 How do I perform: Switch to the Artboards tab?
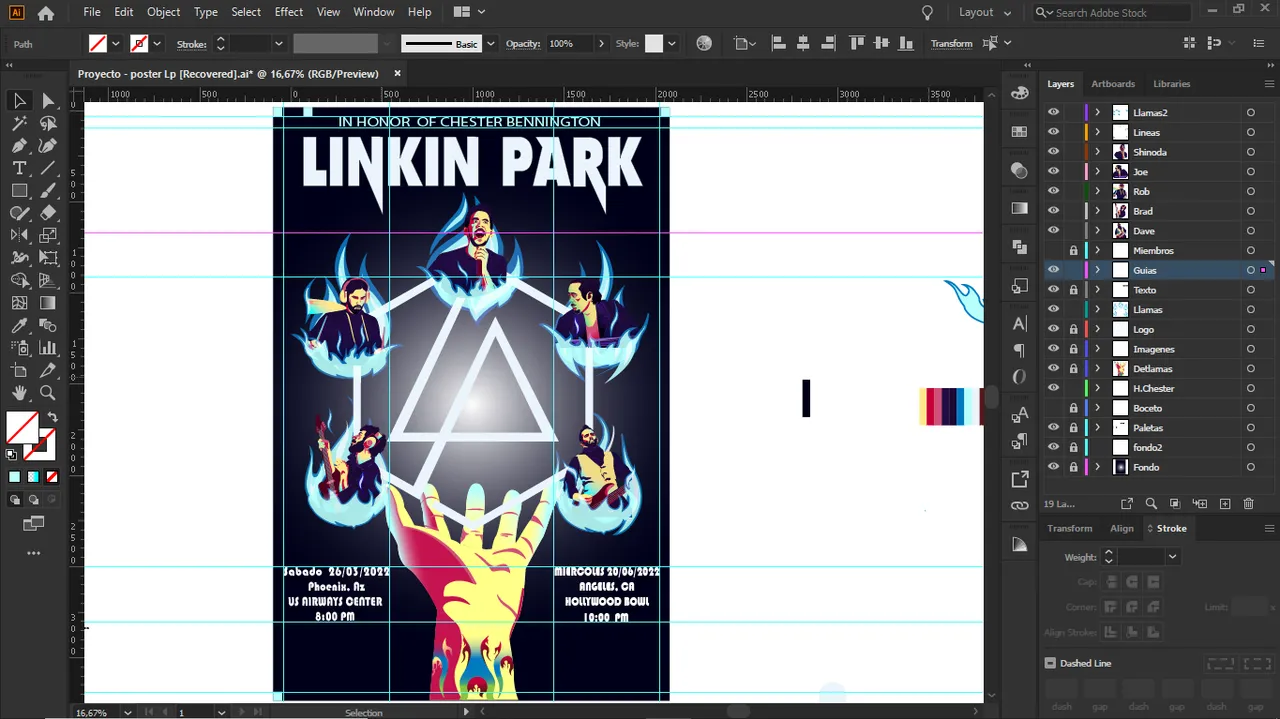[x=1113, y=84]
